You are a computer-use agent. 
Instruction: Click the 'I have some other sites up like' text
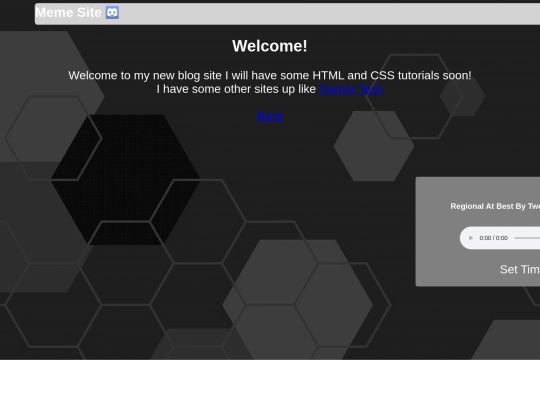point(236,89)
